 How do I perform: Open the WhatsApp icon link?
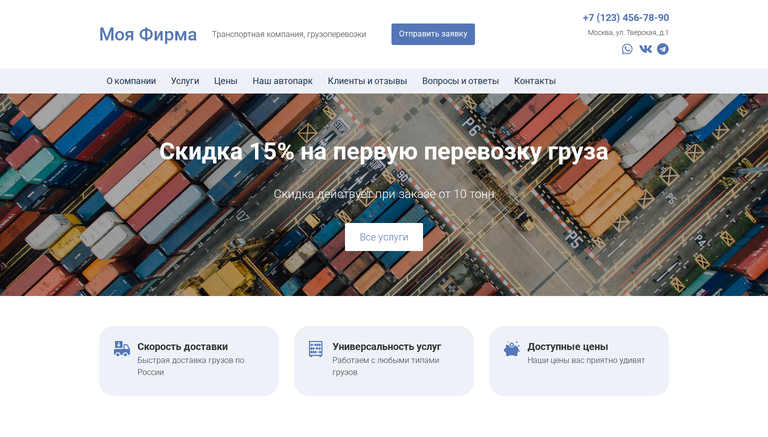click(627, 49)
